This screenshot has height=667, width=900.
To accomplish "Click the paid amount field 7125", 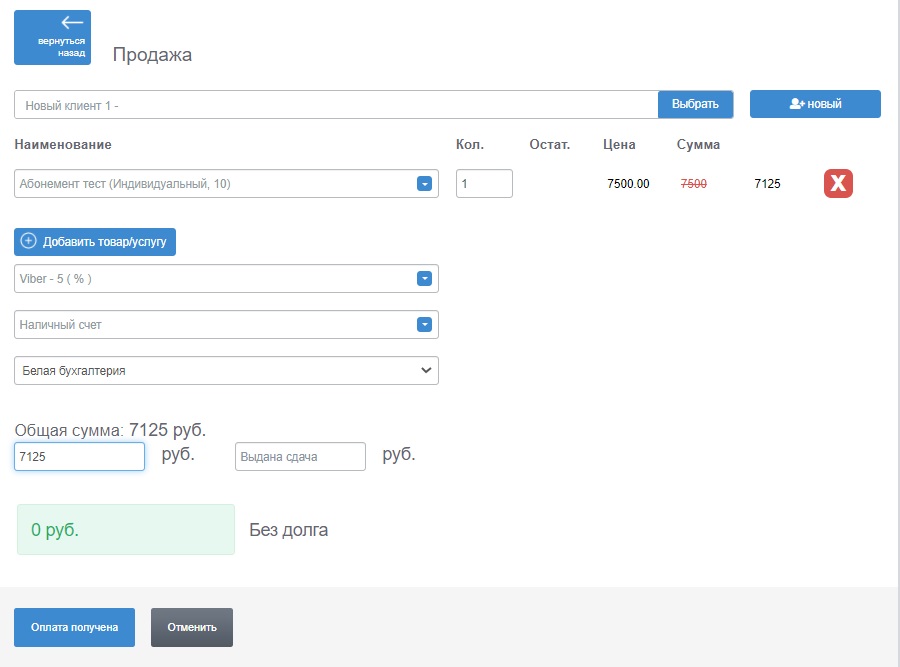I will pos(79,456).
